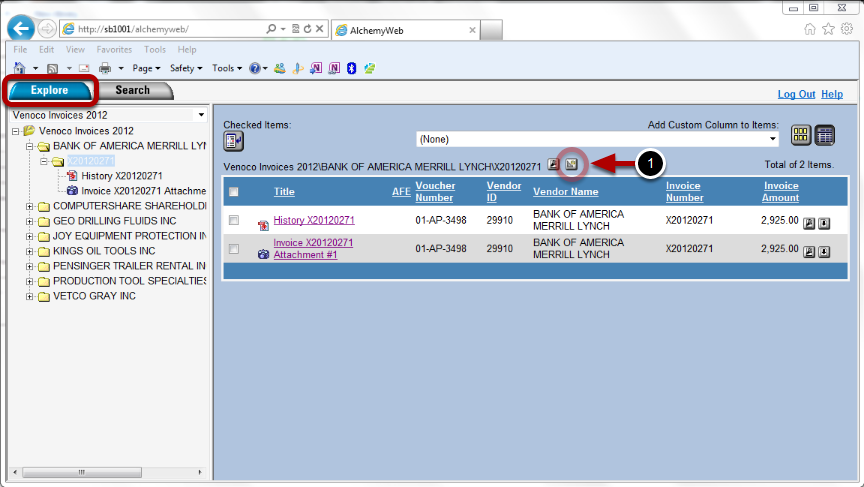Sort by Invoice Amount column header

click(780, 192)
